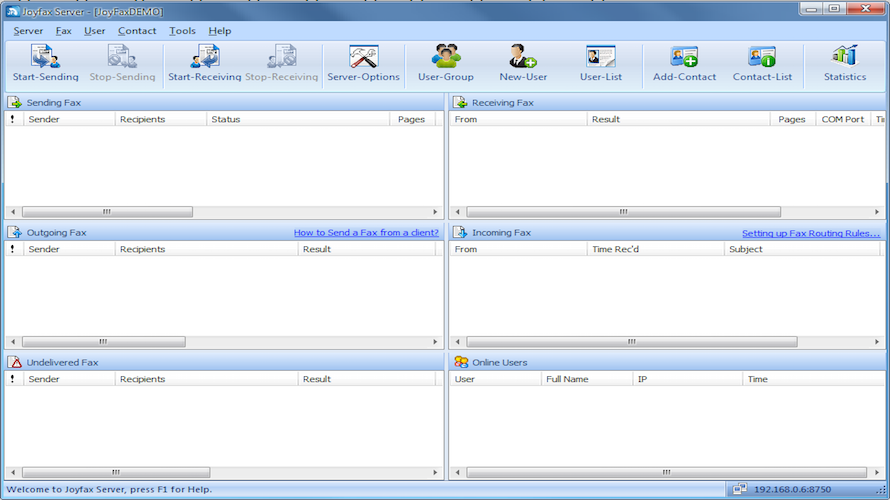Open the User-List icon
This screenshot has height=500, width=890.
tap(601, 57)
